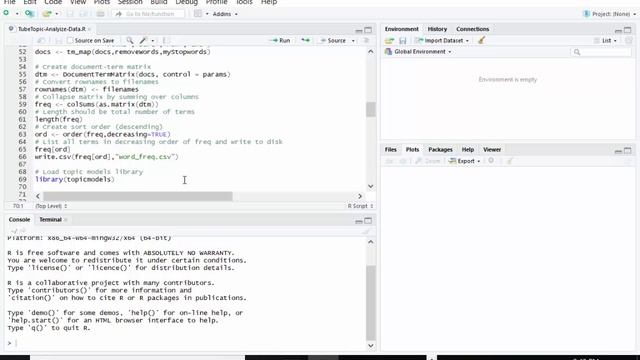Click the Zoom plot button

428,161
